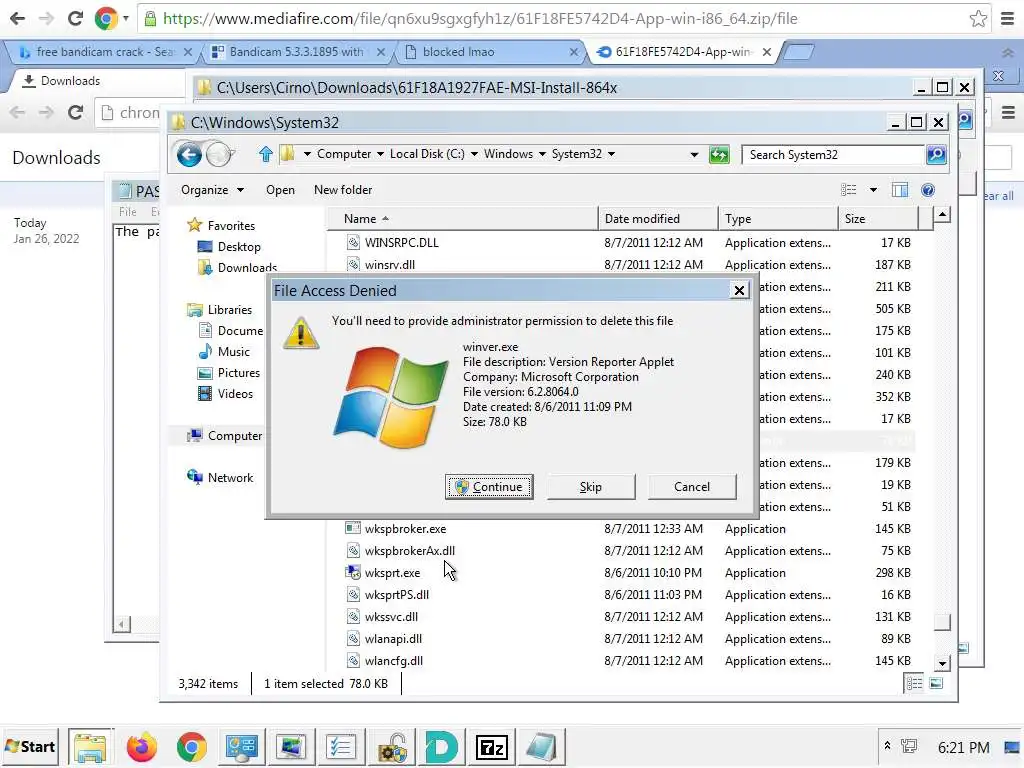Sort by Type column header
The width and height of the screenshot is (1024, 768).
778,219
